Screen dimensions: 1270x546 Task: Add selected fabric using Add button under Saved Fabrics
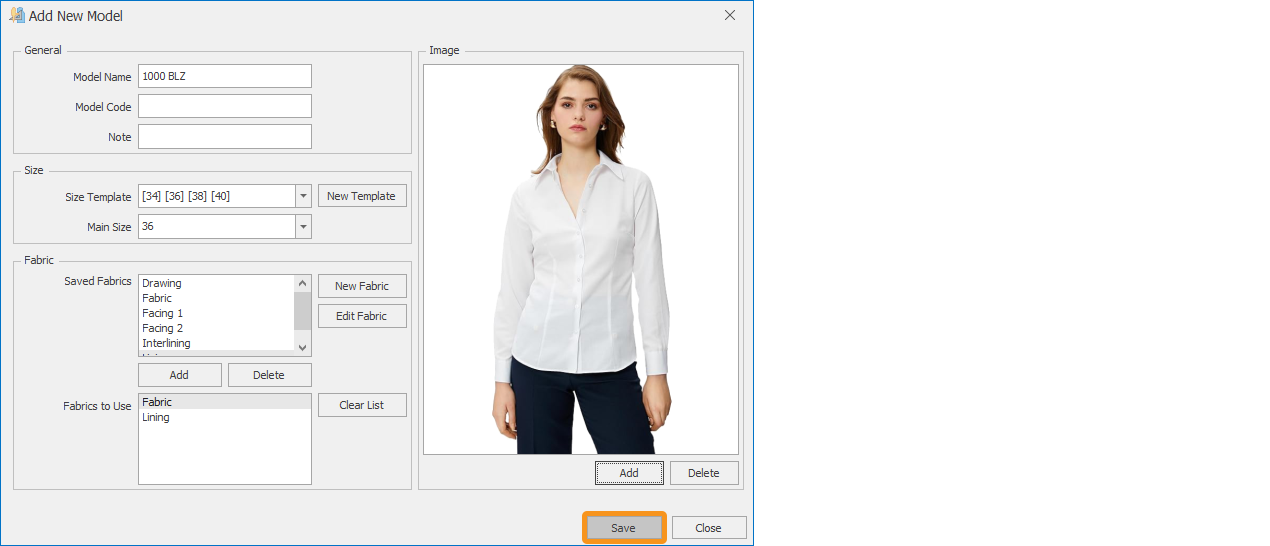179,375
